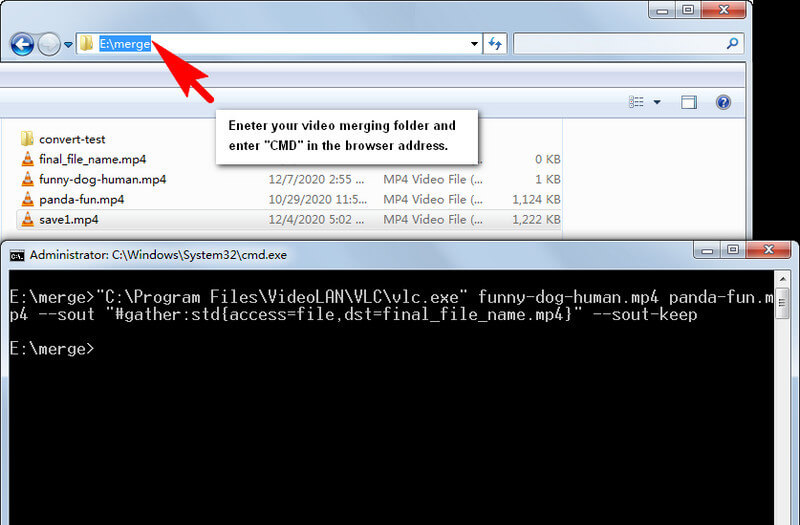Screen dimensions: 800x525
Task: Click the E:\merge> prompt line in cmd
Action: click(52, 349)
